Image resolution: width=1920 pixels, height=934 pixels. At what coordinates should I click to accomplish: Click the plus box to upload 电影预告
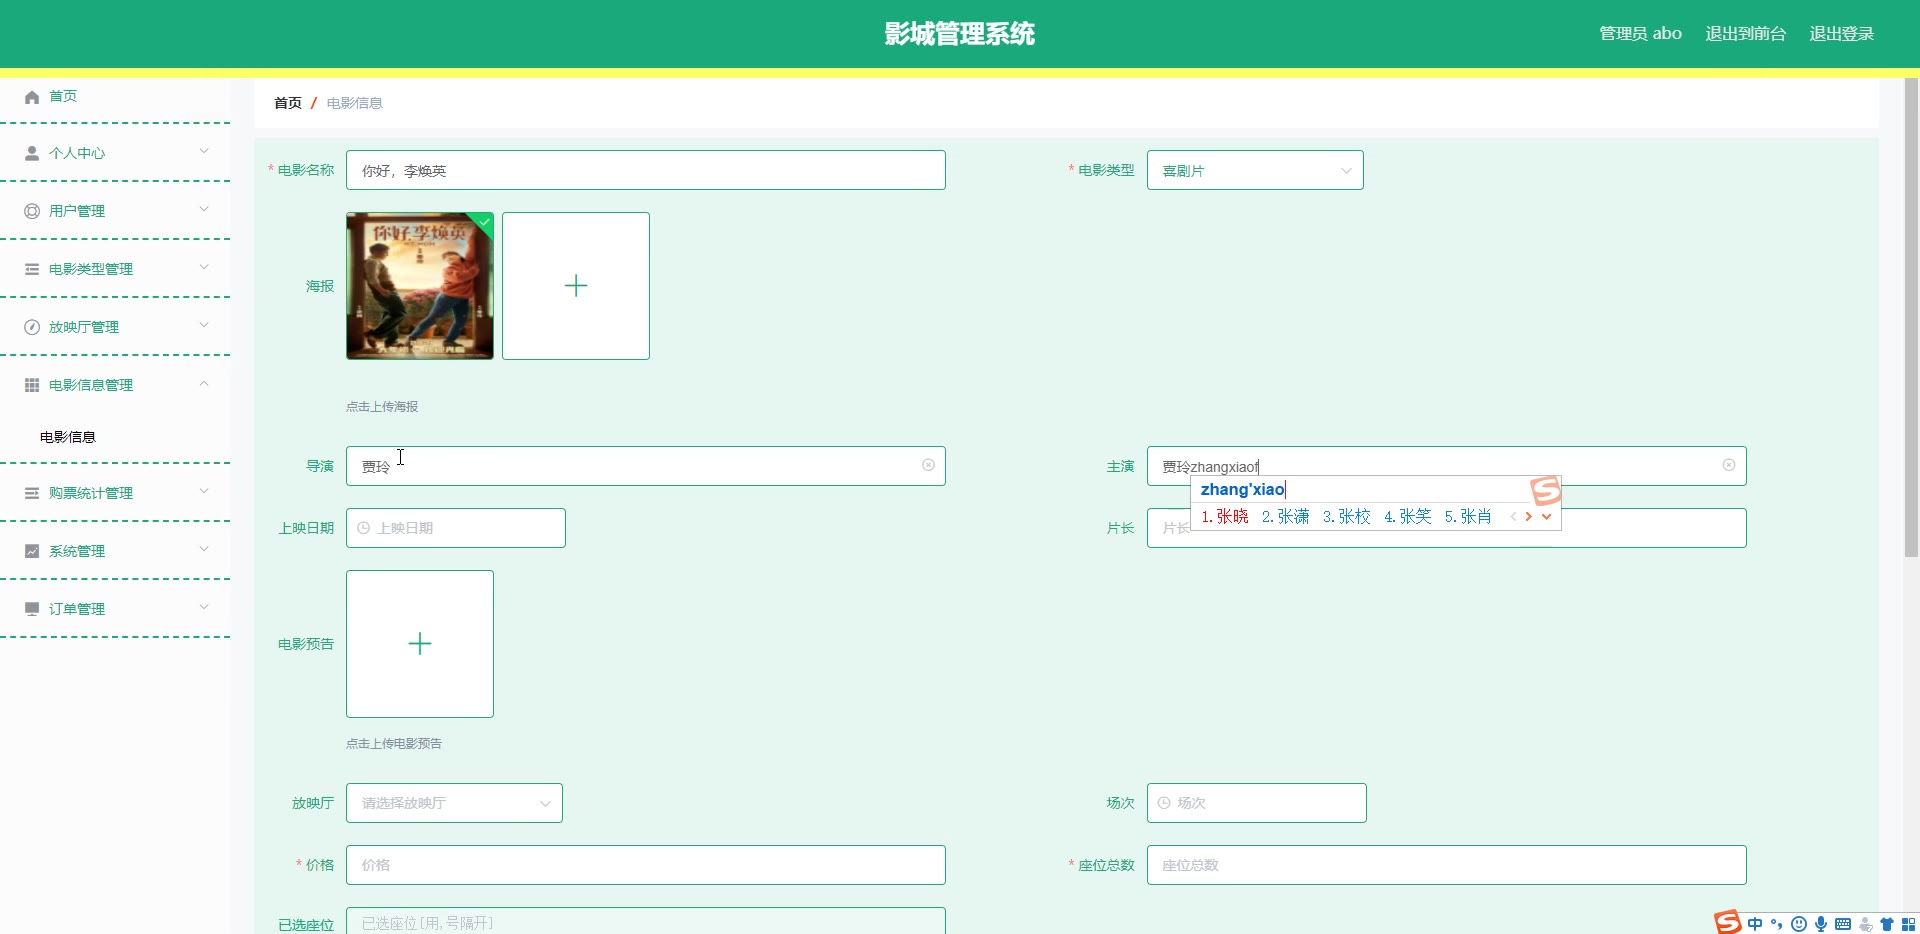pyautogui.click(x=420, y=644)
